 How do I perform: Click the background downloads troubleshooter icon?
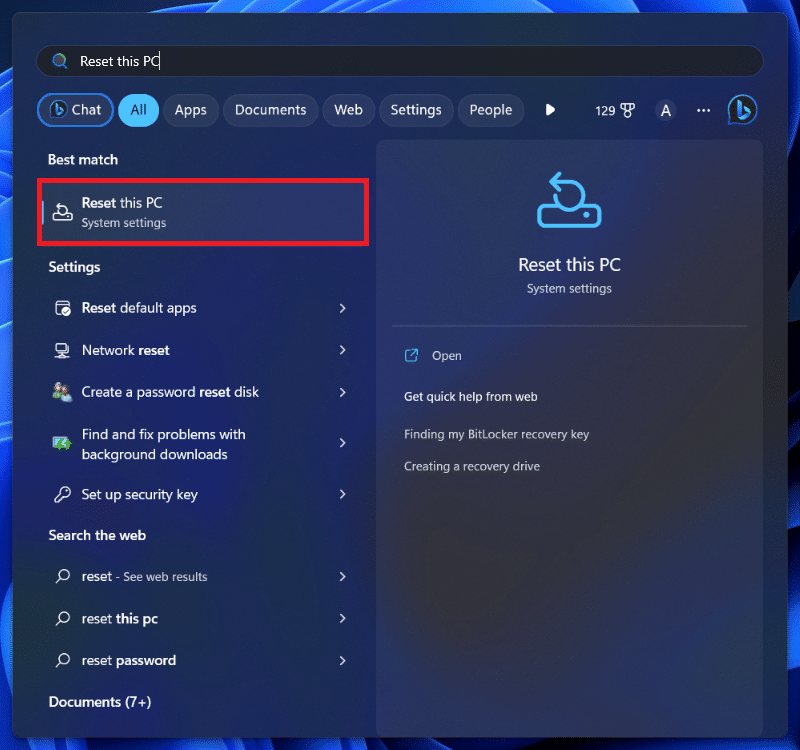tap(63, 443)
